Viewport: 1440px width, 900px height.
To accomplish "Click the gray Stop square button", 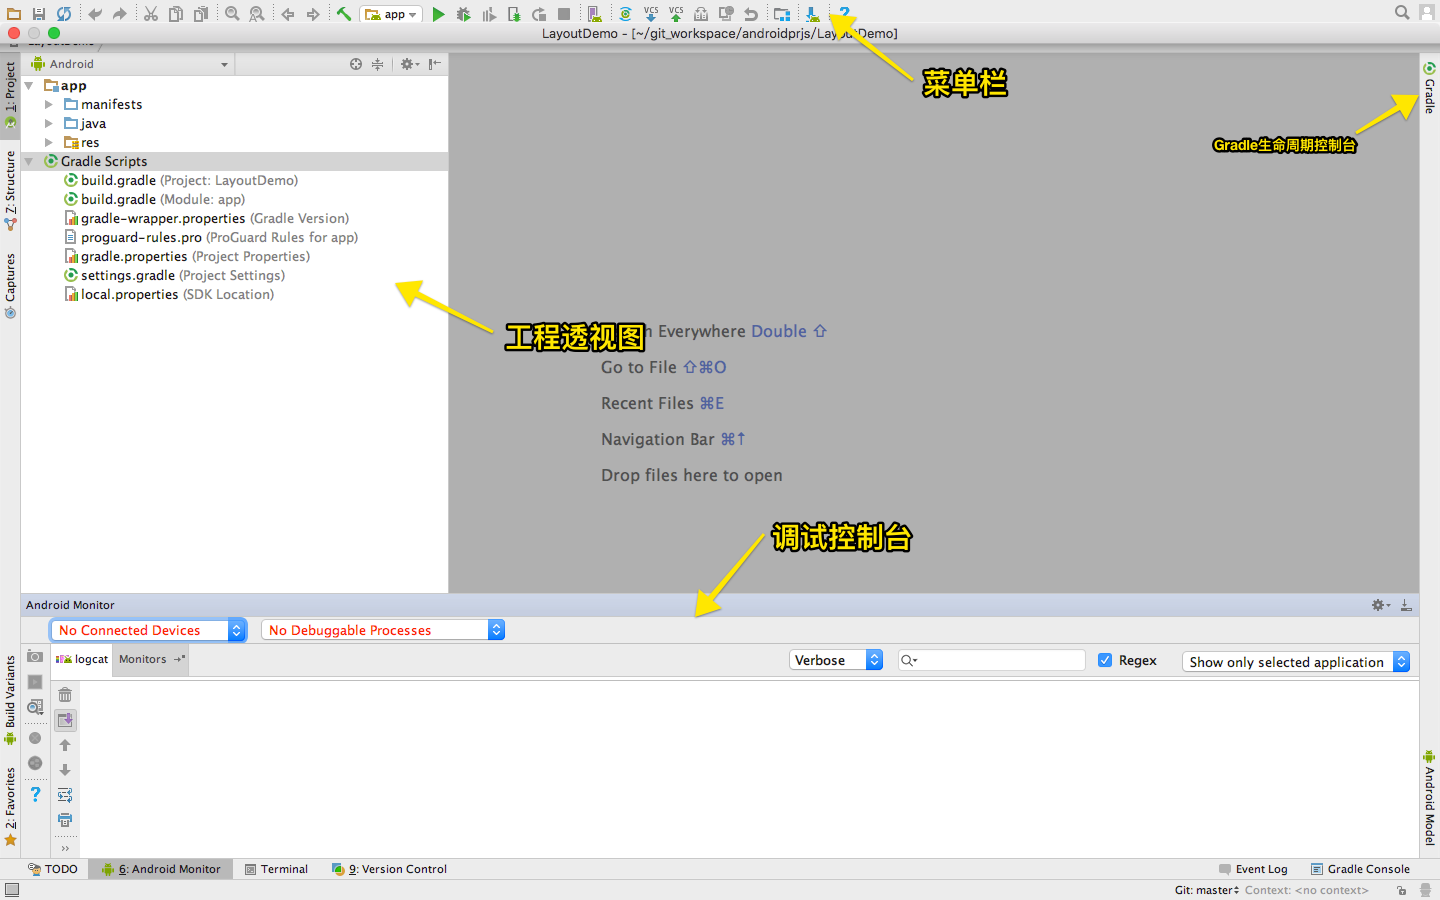I will click(x=564, y=14).
